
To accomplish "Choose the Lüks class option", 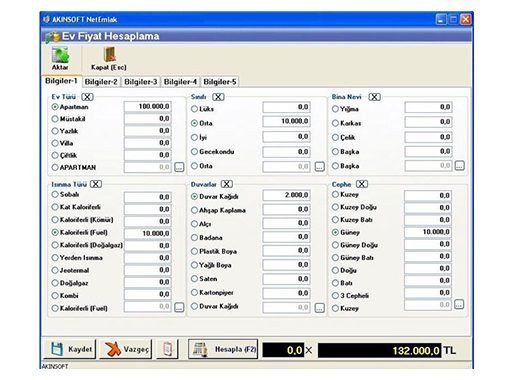I will coord(195,109).
